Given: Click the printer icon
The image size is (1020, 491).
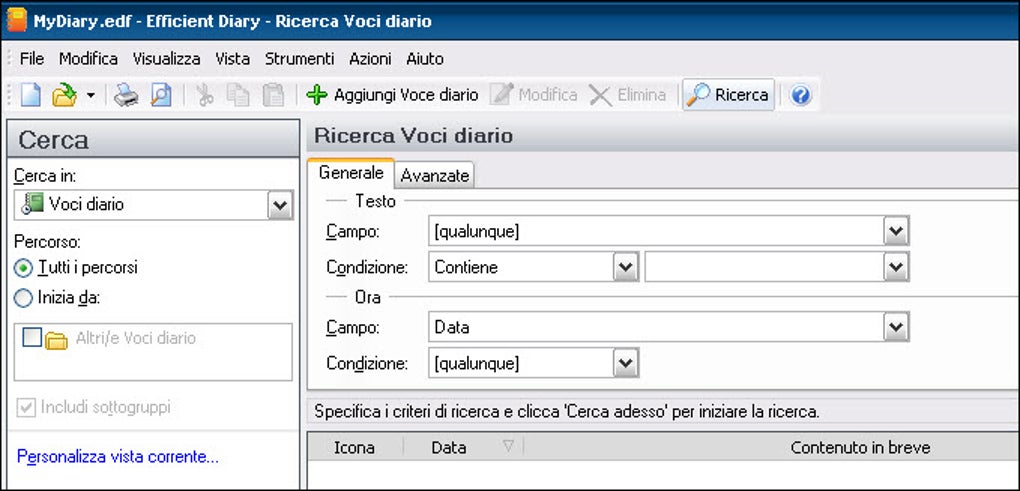Looking at the screenshot, I should click(x=126, y=95).
